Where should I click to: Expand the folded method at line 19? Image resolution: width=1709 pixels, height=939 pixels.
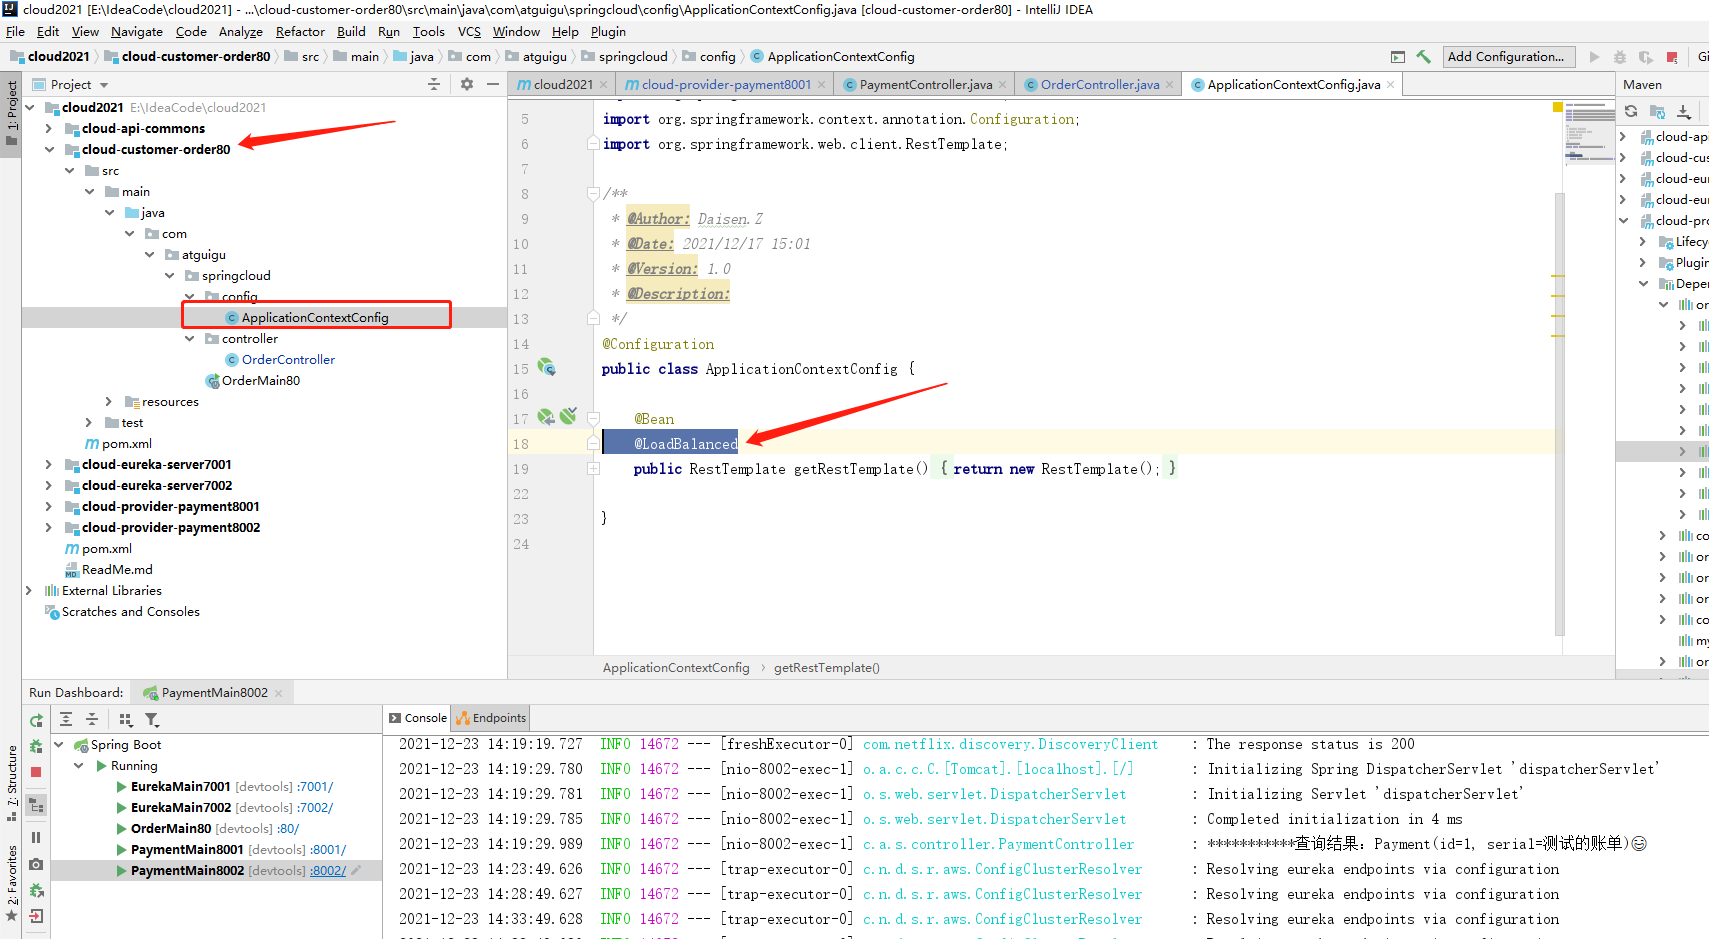(593, 469)
